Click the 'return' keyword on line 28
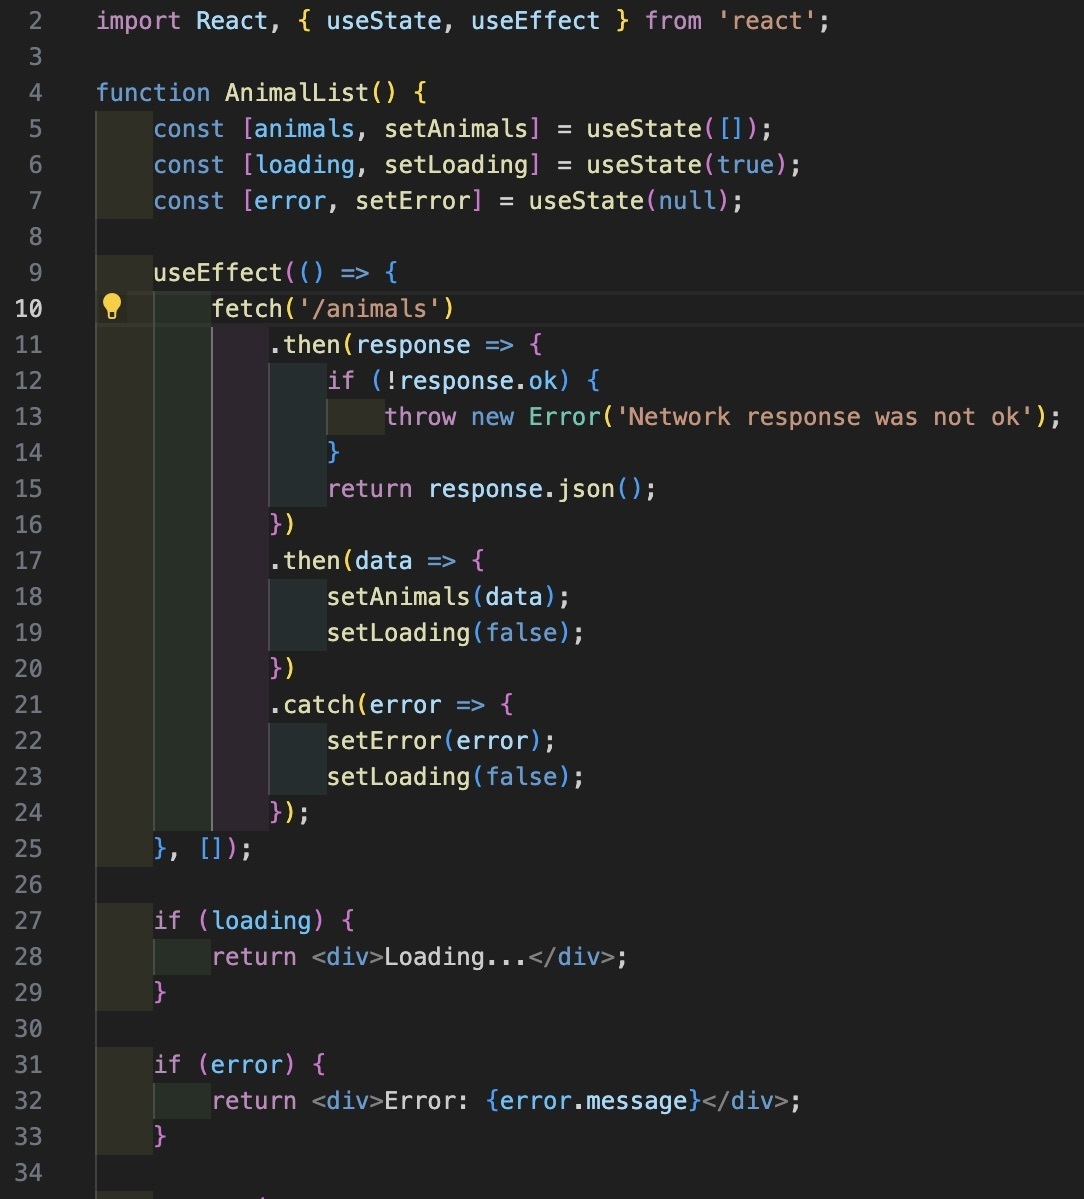 [x=253, y=956]
